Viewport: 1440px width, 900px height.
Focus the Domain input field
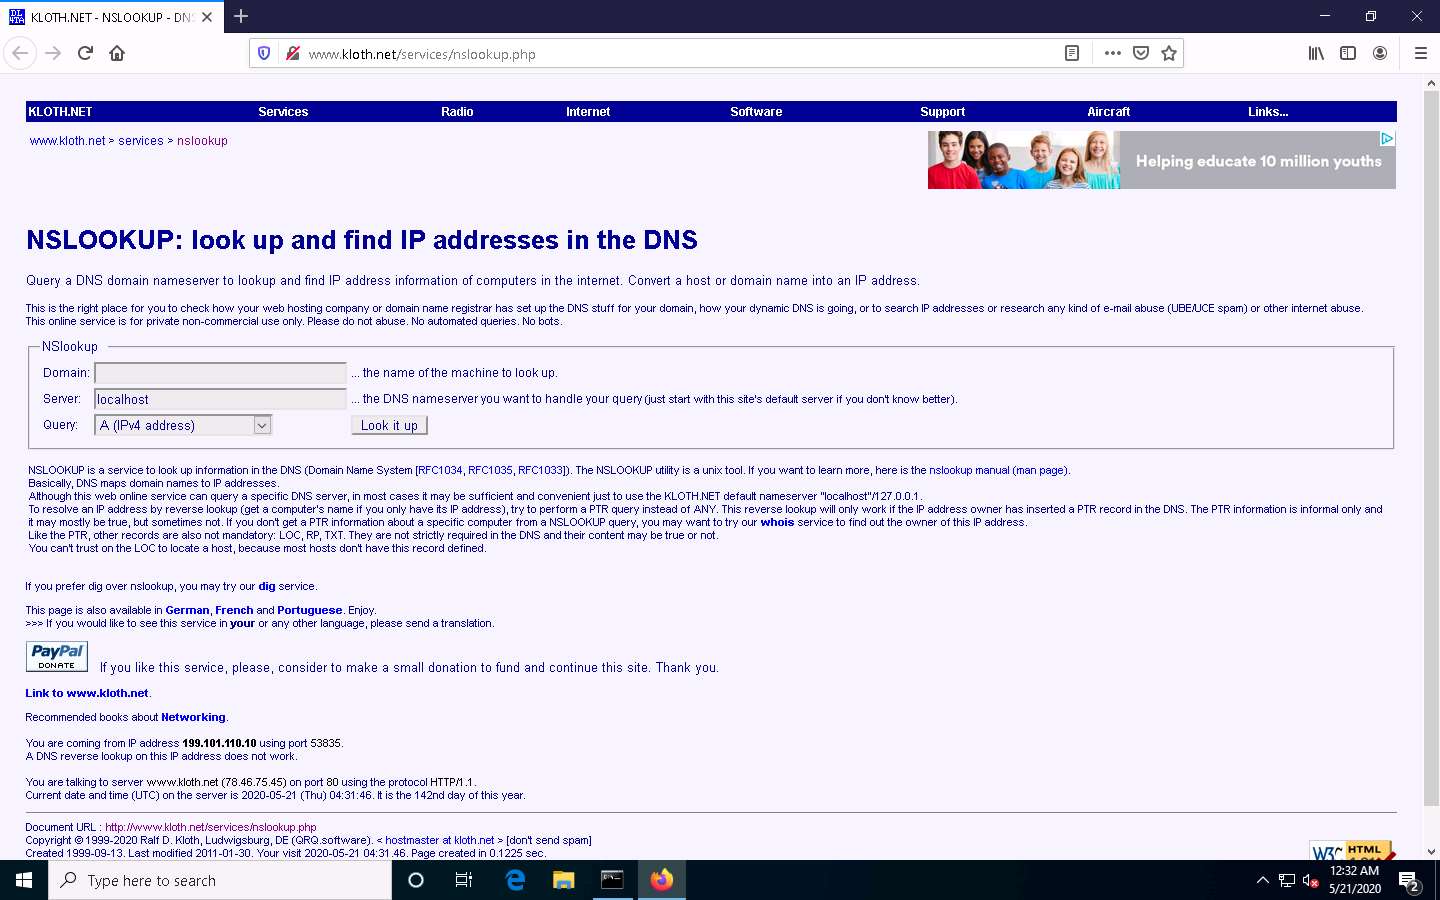[220, 373]
